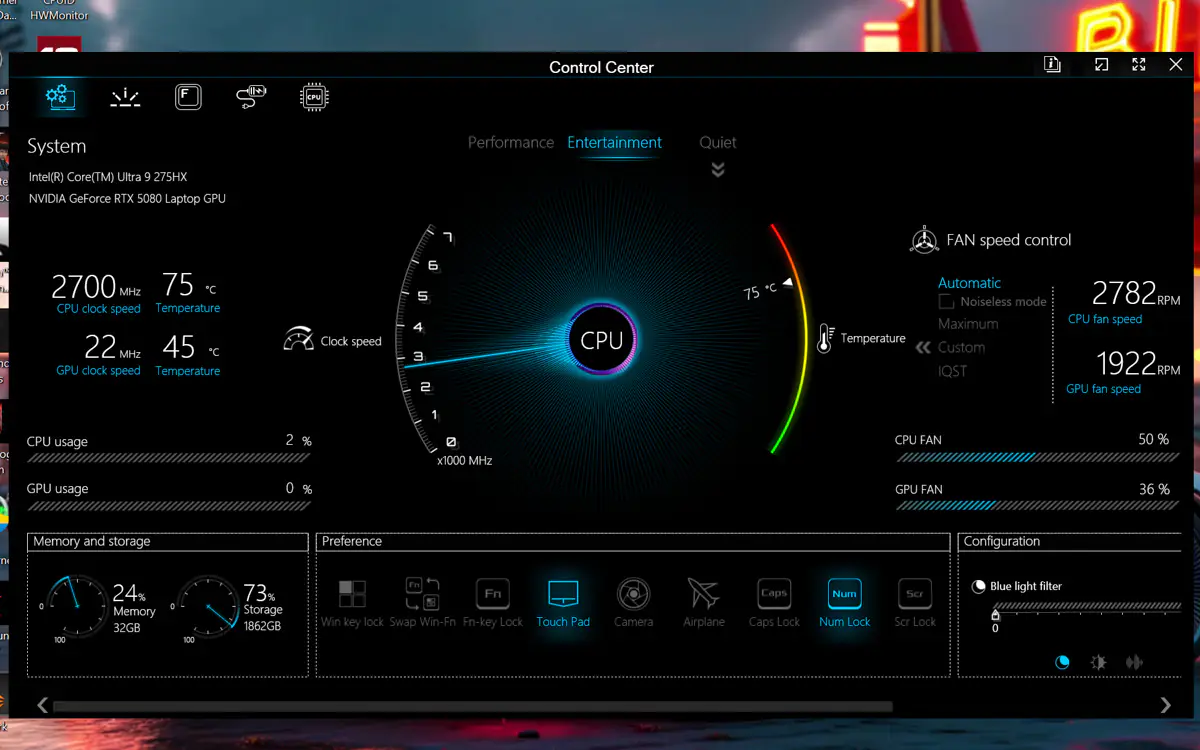Click the GPU FAN percentage bar
The width and height of the screenshot is (1200, 750).
coord(1038,506)
